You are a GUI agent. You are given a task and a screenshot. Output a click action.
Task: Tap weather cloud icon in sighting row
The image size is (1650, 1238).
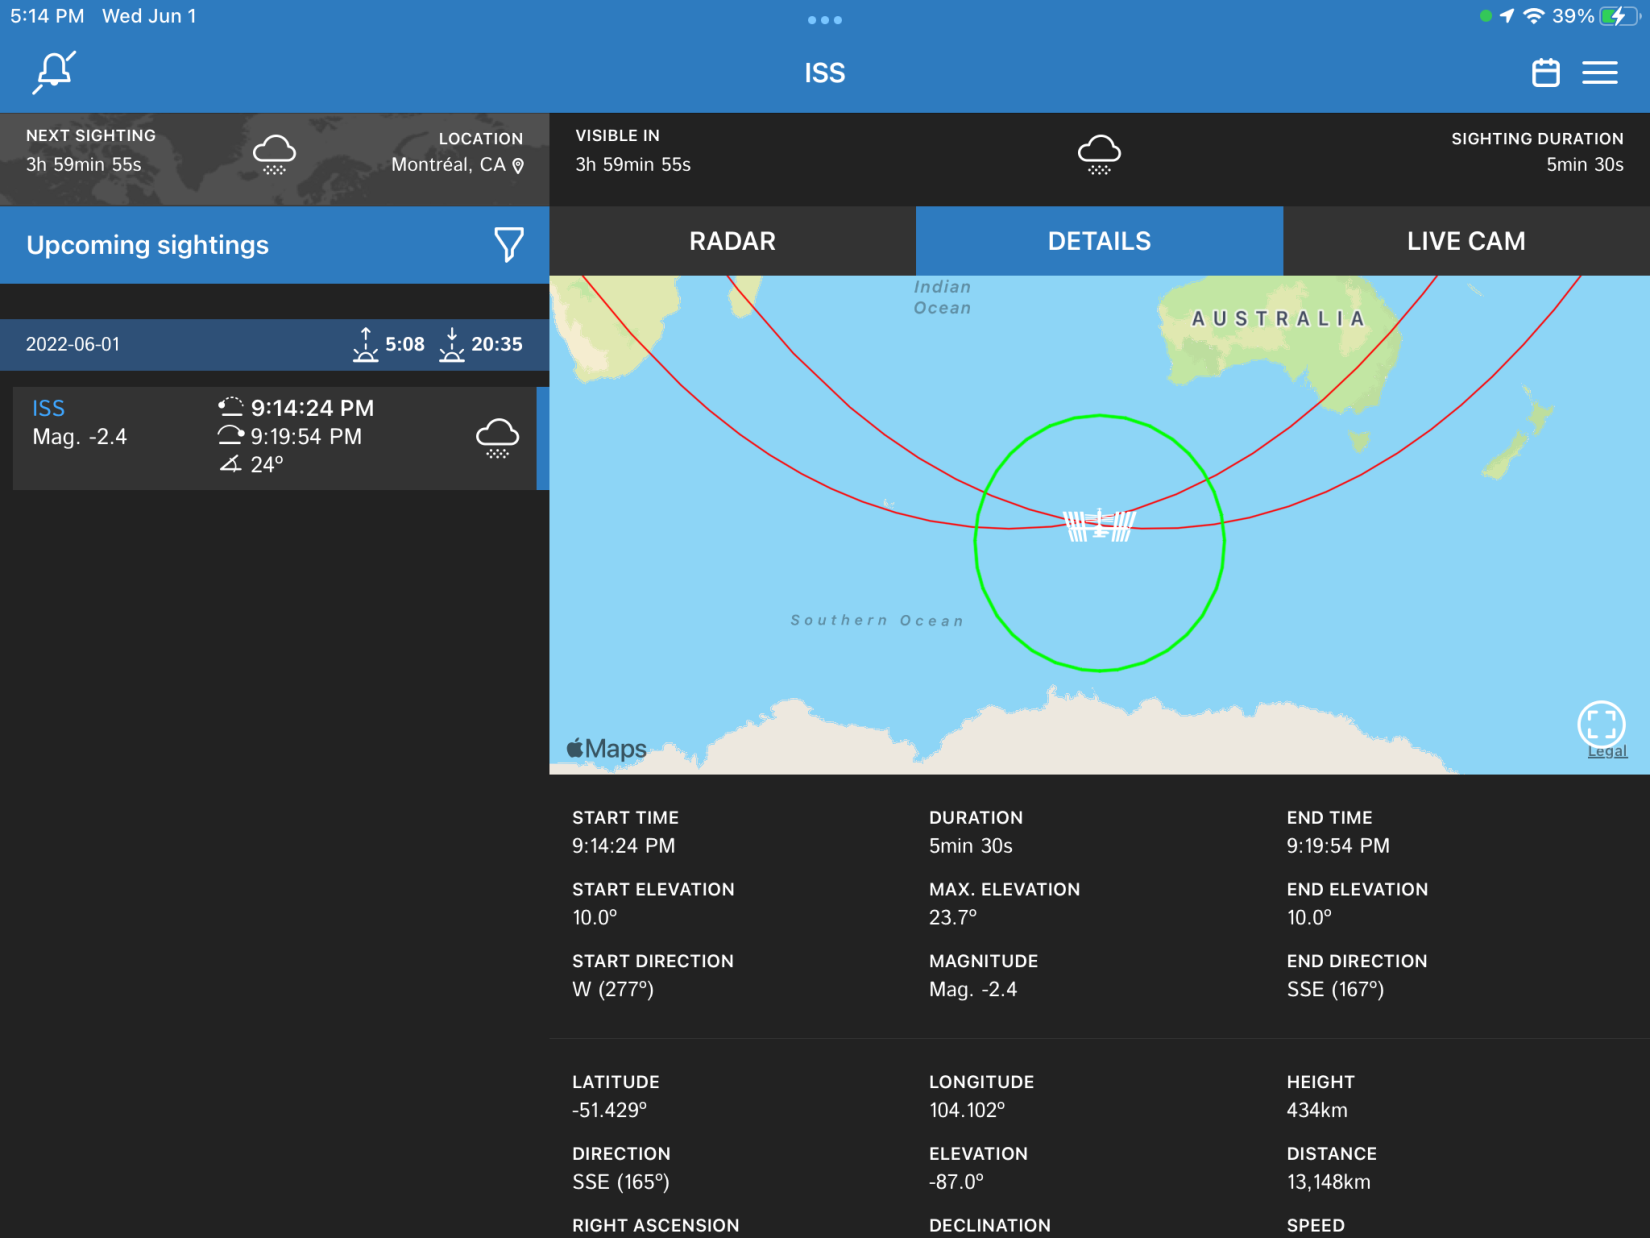(497, 437)
